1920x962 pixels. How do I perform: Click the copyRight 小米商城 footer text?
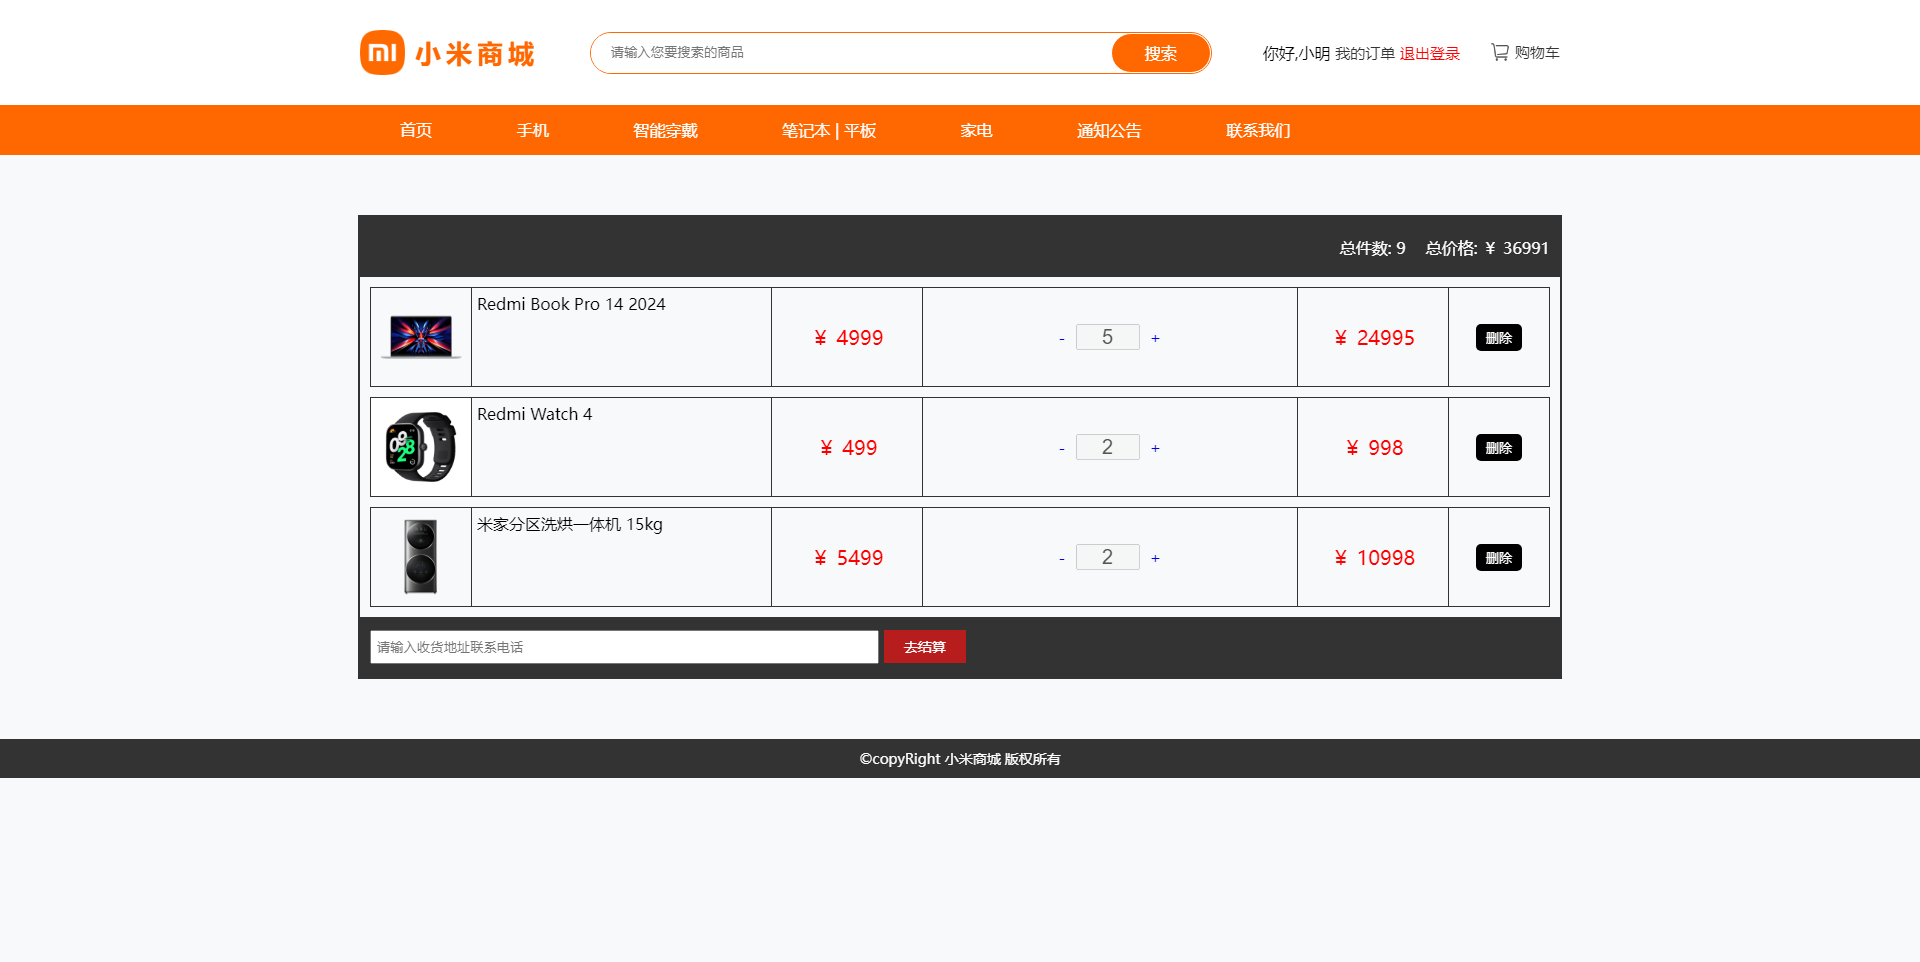click(x=960, y=759)
